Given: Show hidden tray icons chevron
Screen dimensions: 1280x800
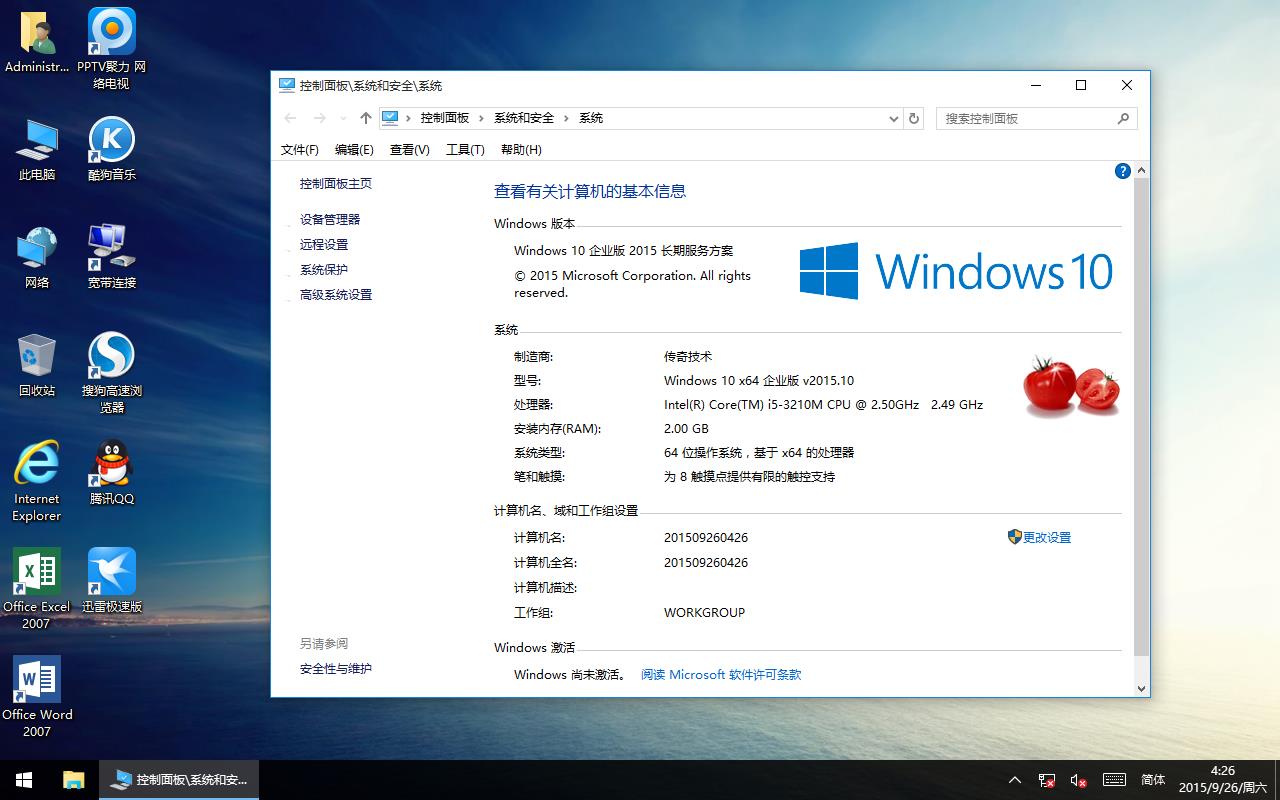Looking at the screenshot, I should (x=1015, y=780).
